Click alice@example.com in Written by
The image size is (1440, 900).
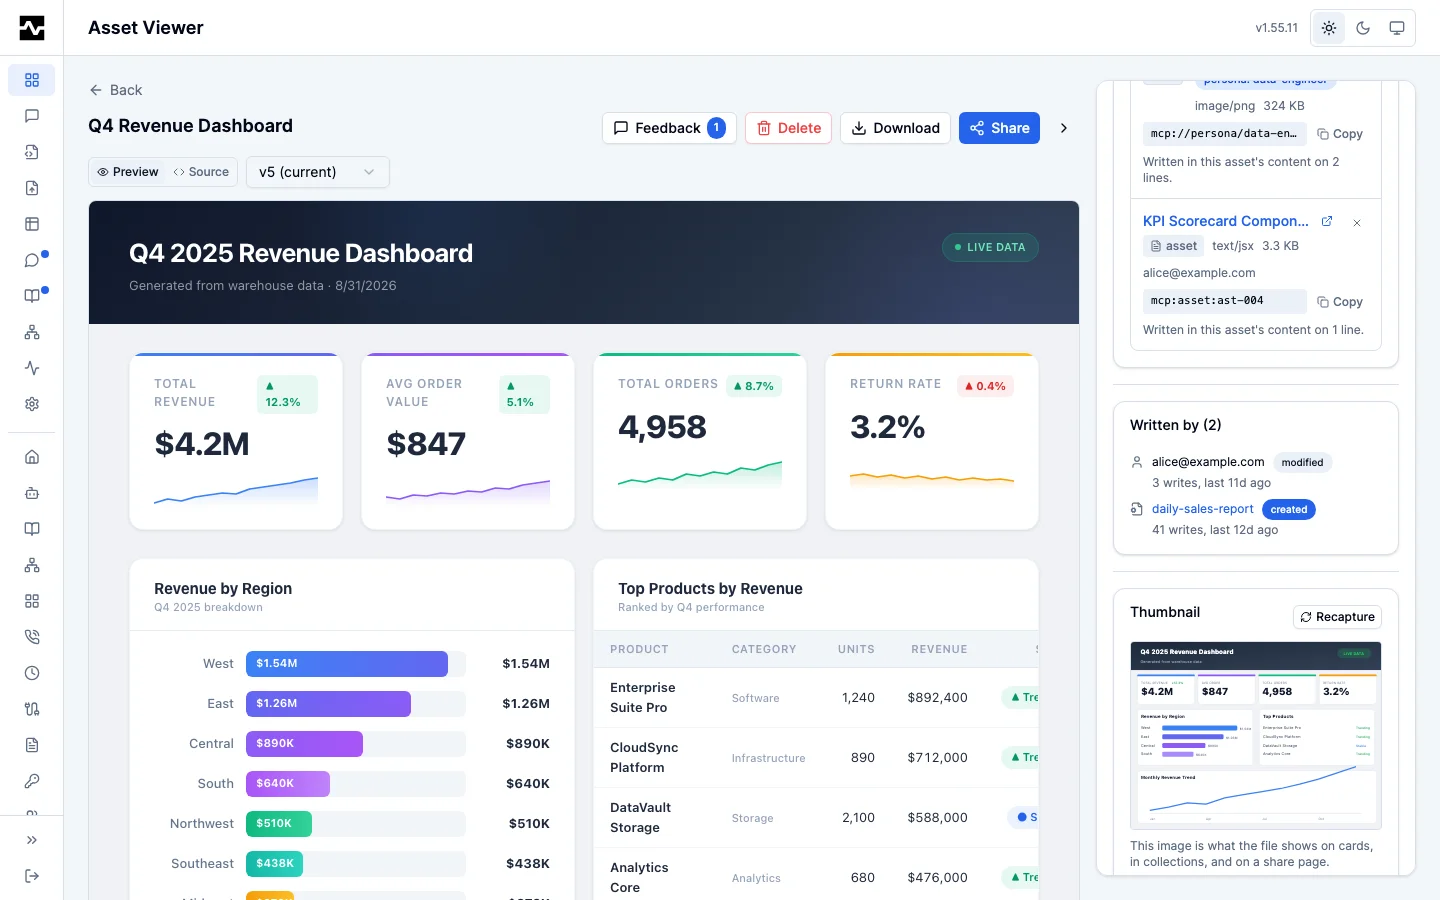1208,462
